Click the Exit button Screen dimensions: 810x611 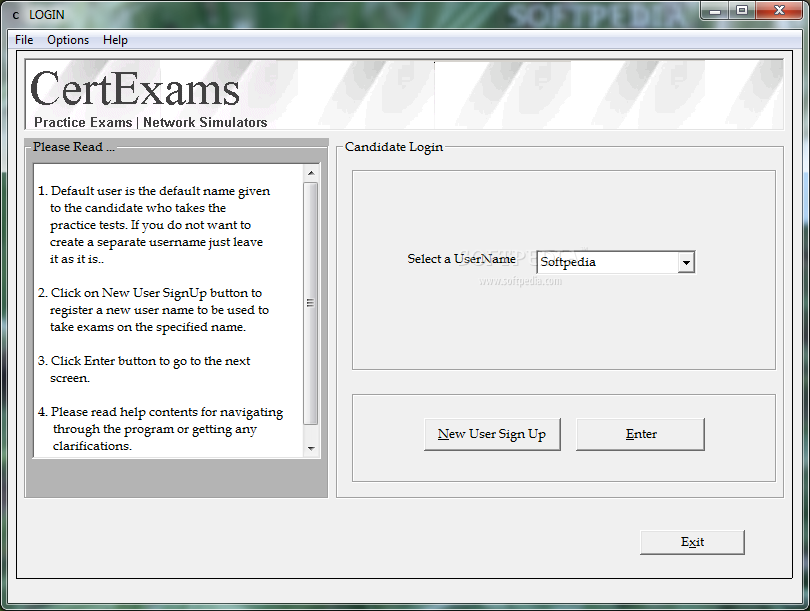692,542
